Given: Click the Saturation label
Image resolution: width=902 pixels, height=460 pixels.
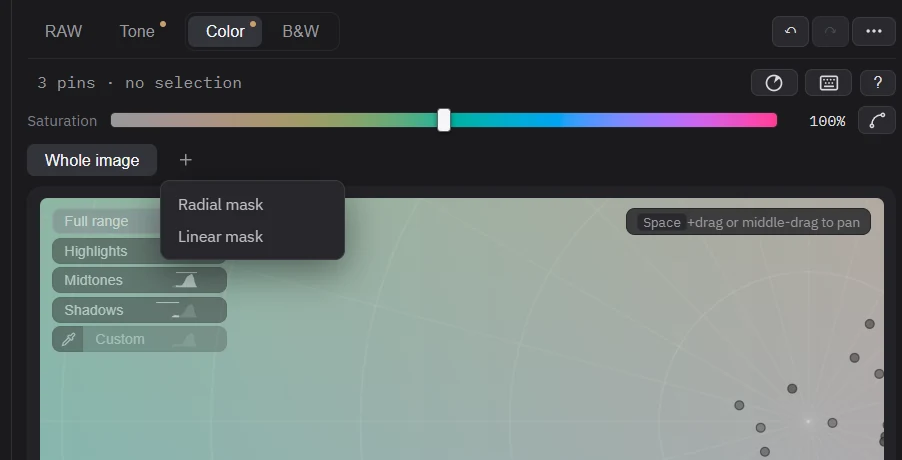Looking at the screenshot, I should coord(62,121).
